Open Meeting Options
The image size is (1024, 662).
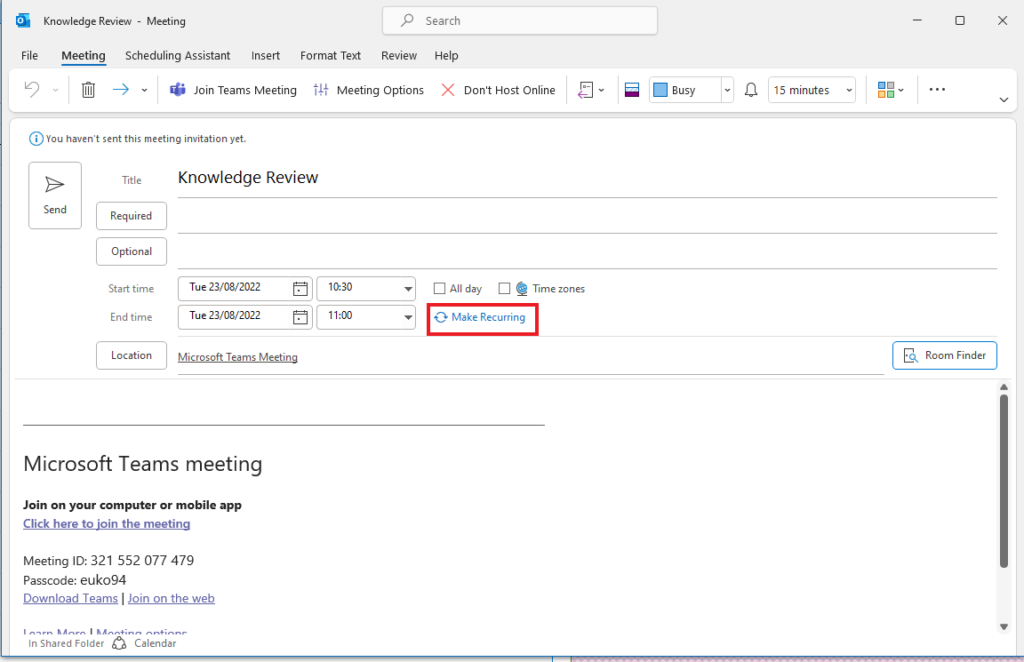368,90
